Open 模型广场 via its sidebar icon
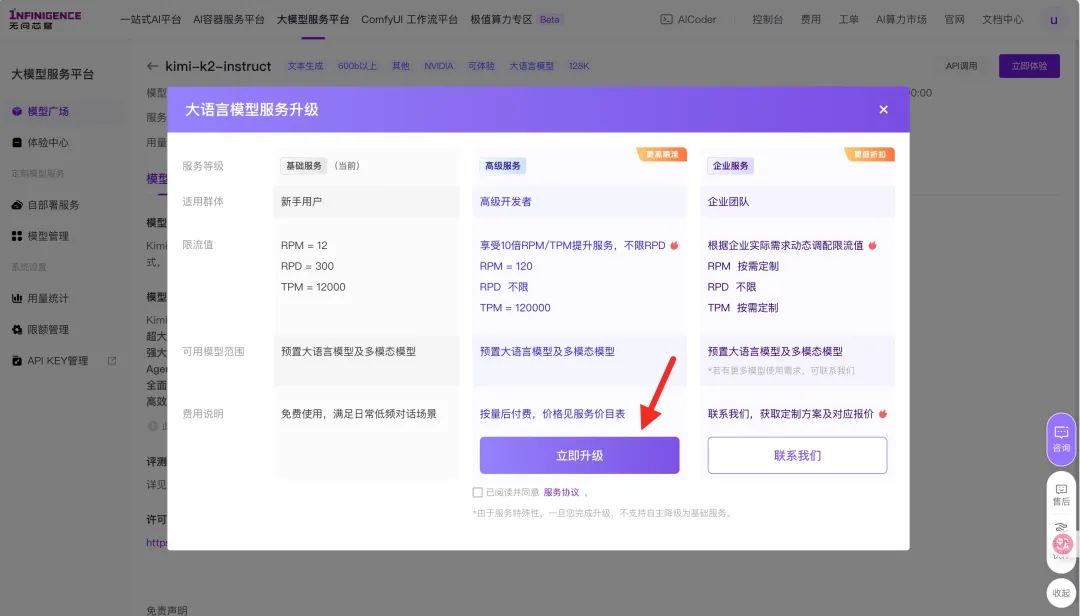The image size is (1080, 616). coord(17,111)
